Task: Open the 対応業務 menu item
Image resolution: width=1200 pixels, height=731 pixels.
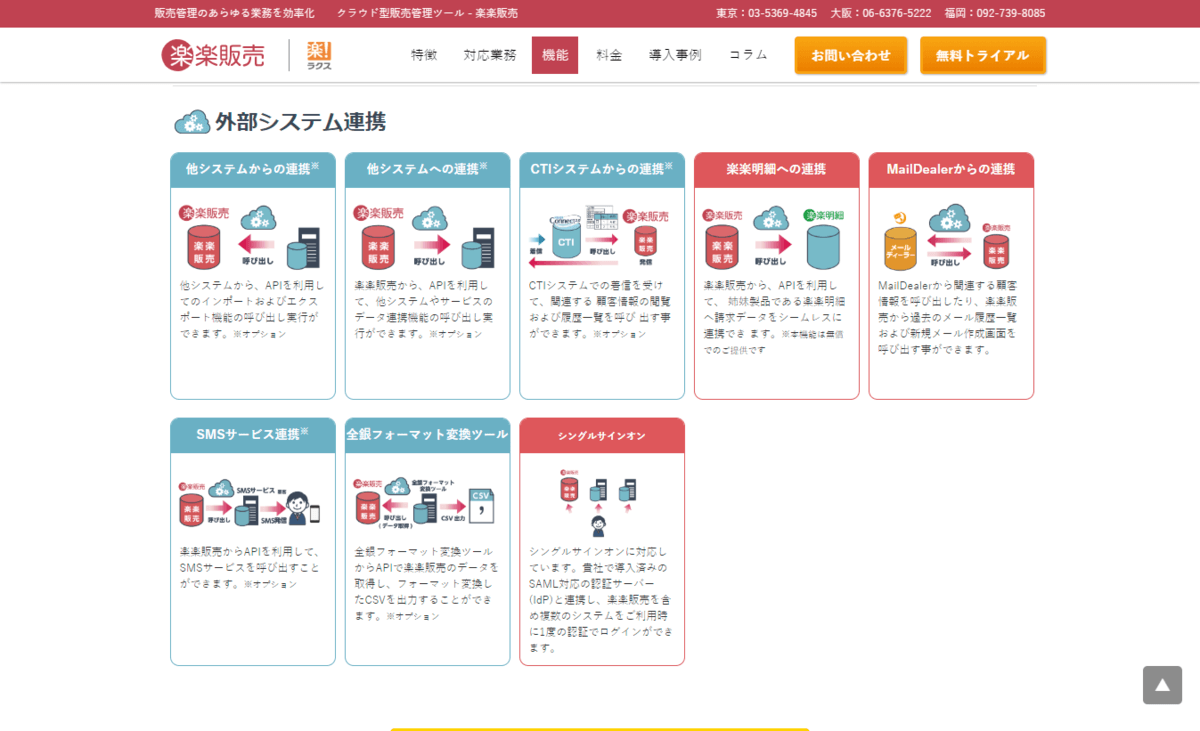Action: 490,55
